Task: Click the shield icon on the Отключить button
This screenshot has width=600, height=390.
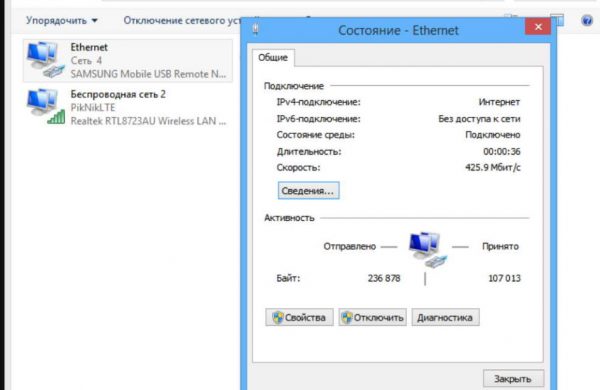Action: (347, 317)
